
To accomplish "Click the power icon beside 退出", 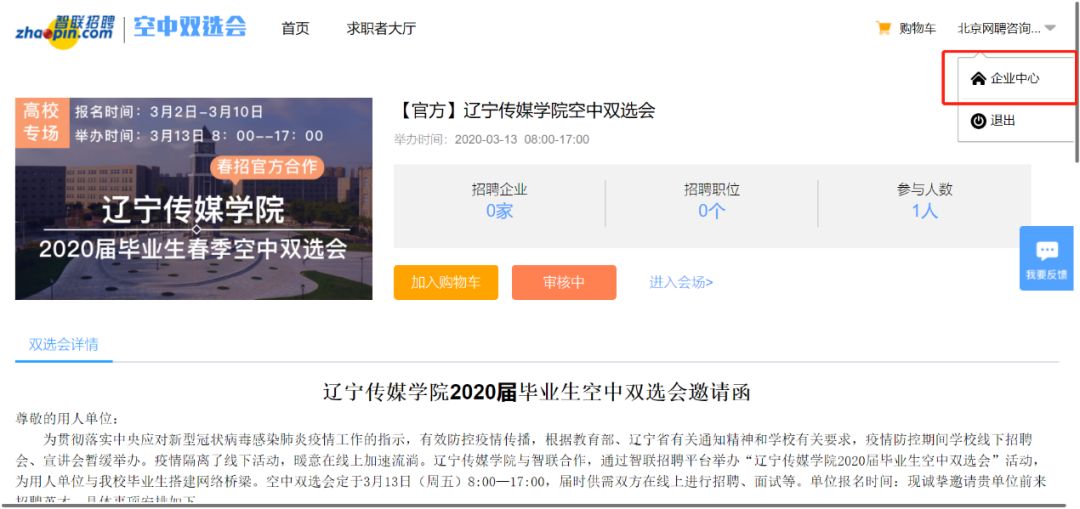I will [x=978, y=121].
